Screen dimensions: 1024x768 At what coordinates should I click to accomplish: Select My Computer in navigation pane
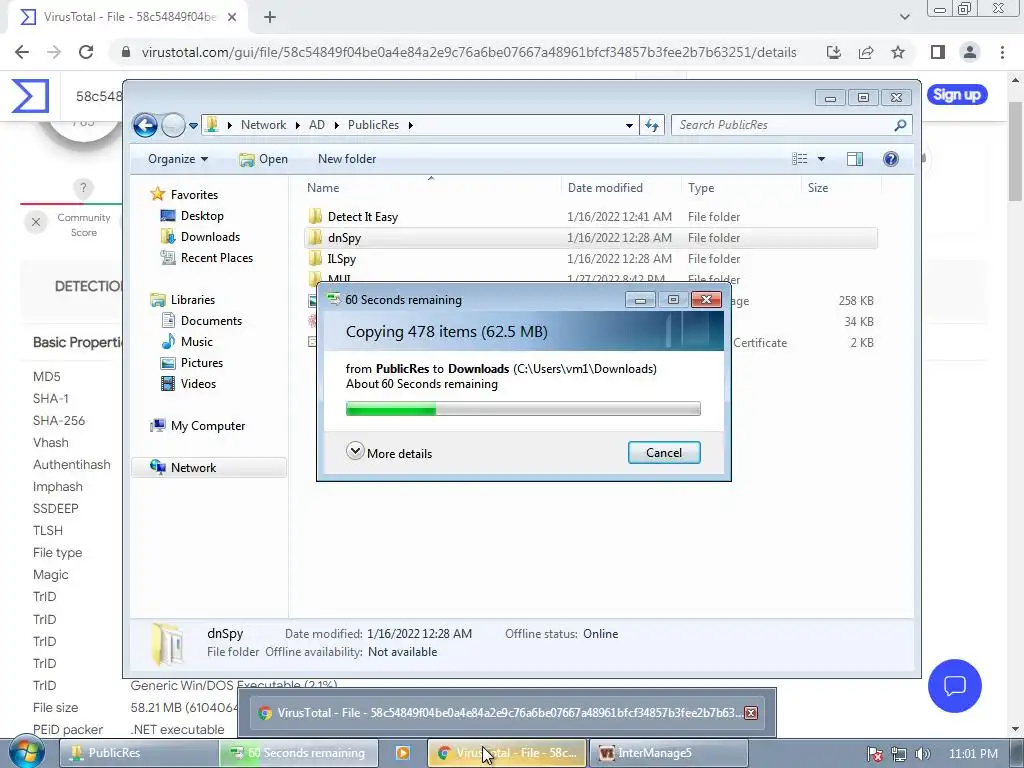tap(198, 426)
